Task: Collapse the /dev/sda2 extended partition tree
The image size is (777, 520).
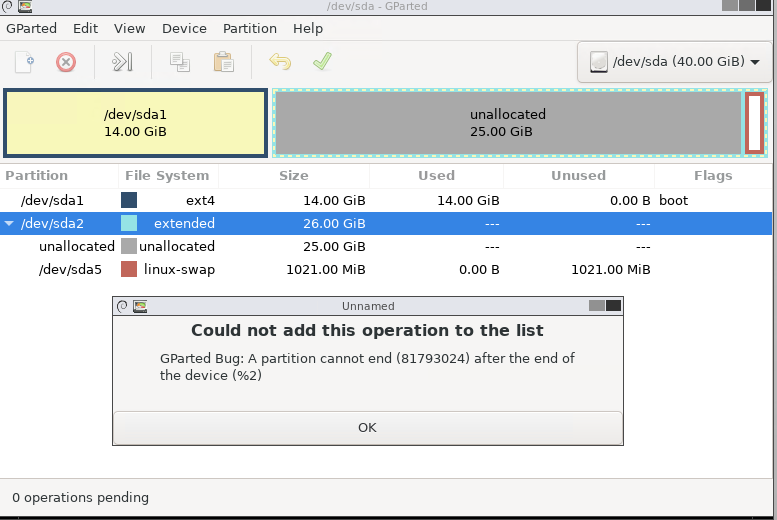Action: [9, 224]
